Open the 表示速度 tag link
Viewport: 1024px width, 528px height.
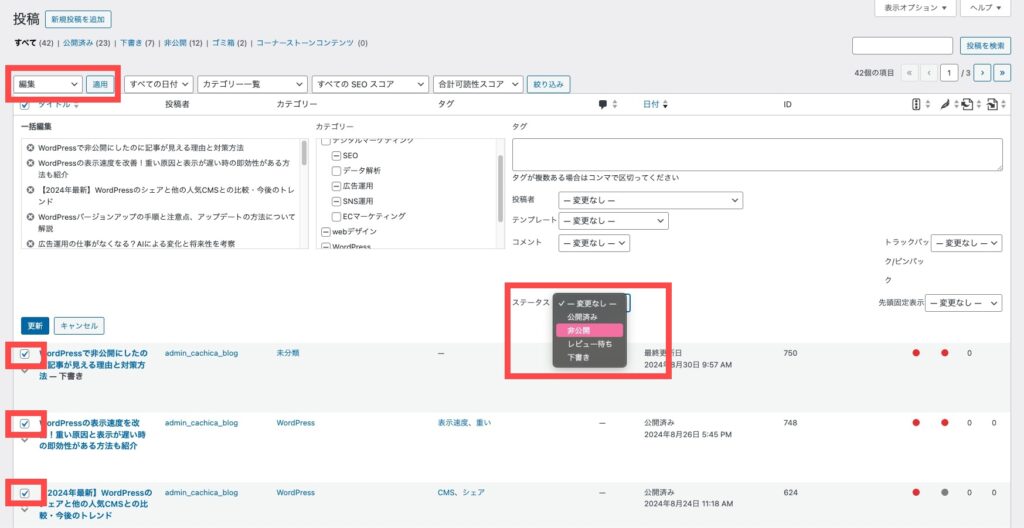(x=453, y=423)
